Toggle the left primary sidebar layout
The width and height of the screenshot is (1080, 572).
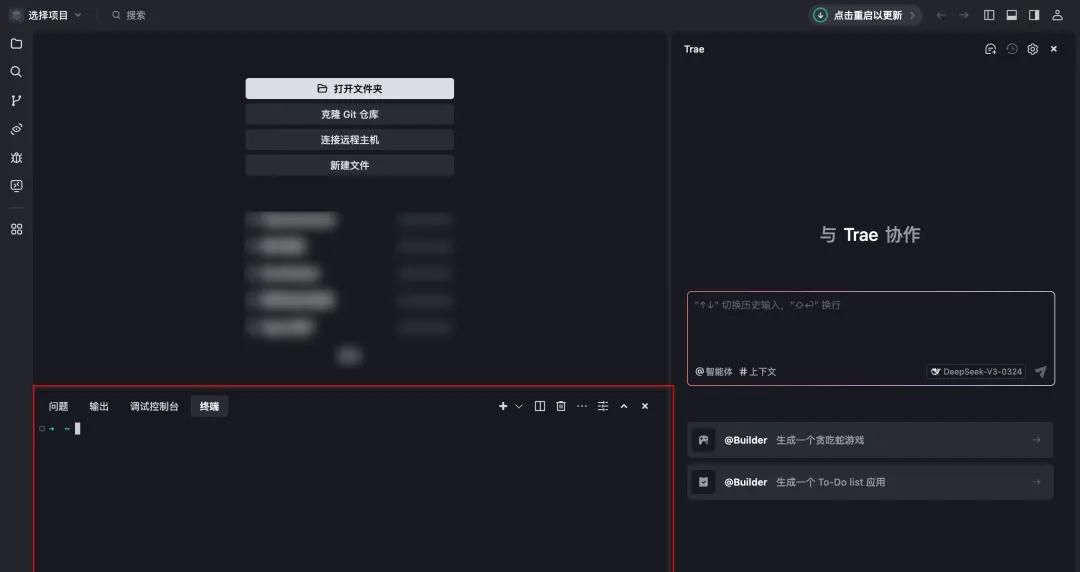click(x=990, y=15)
